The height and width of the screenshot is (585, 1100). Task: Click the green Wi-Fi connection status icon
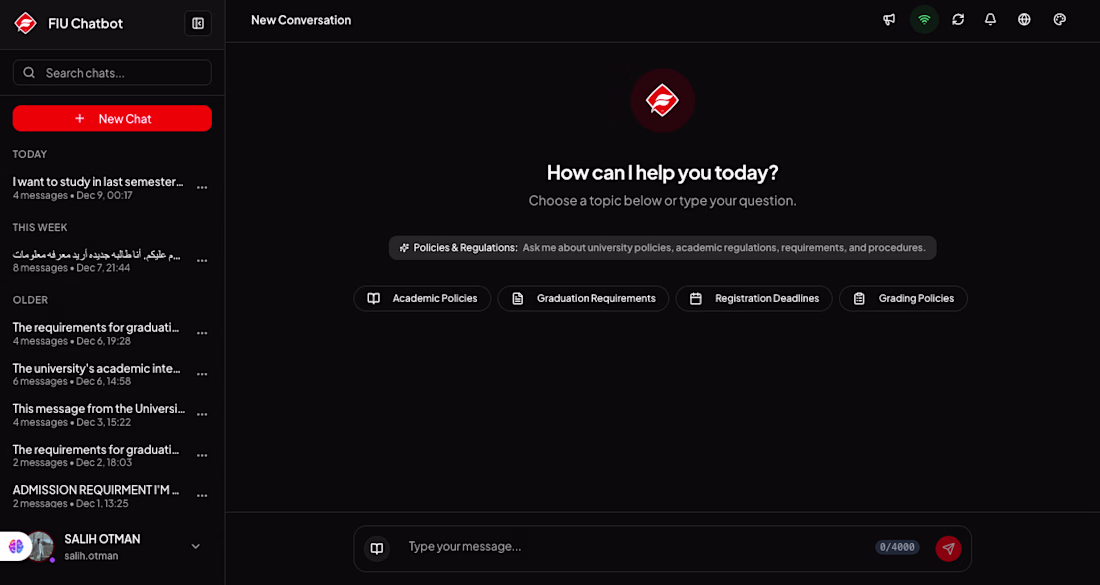tap(924, 20)
